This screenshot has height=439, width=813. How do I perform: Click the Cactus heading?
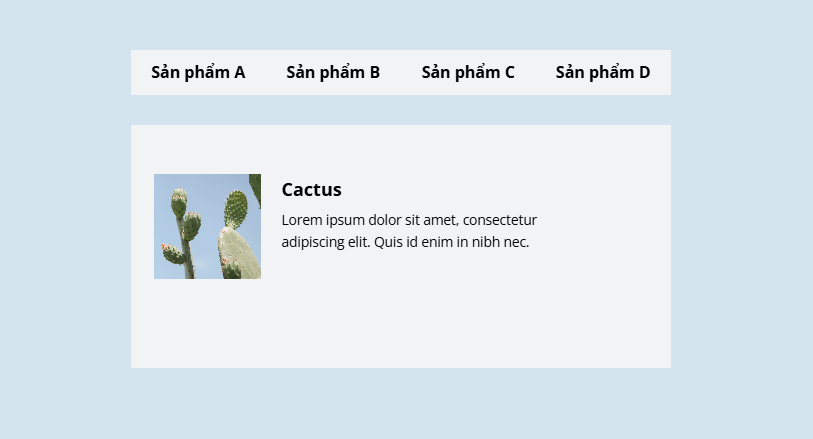[312, 190]
